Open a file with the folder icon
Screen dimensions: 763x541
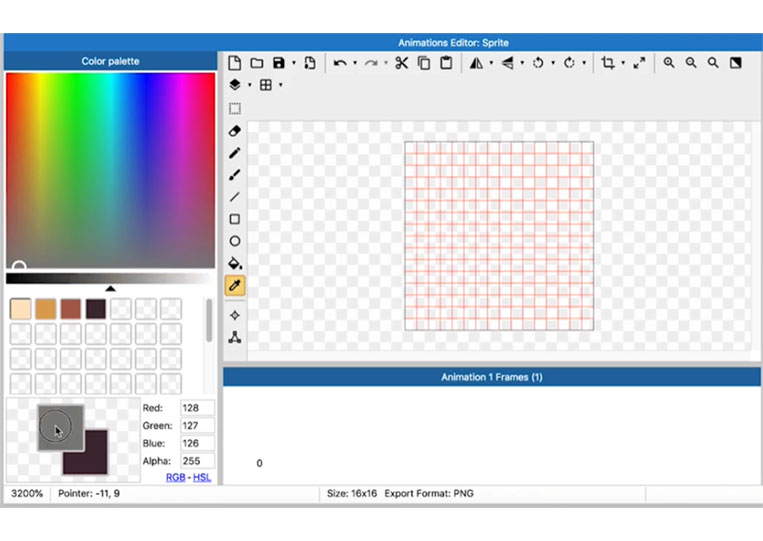coord(257,63)
